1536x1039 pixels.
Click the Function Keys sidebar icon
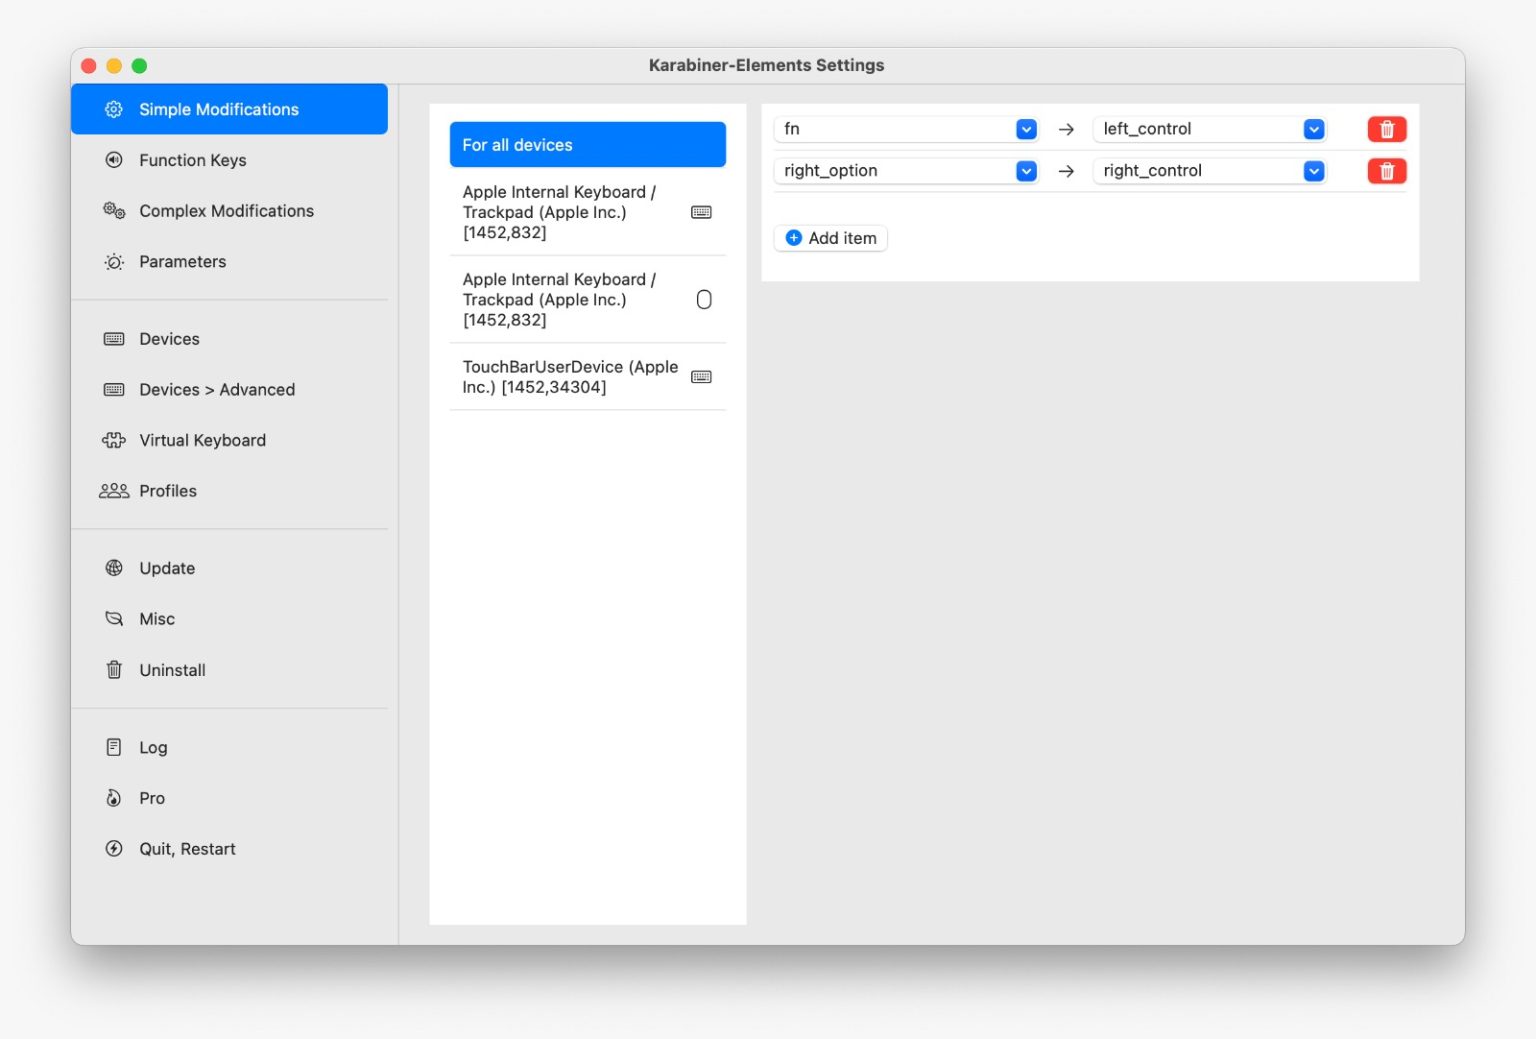113,160
